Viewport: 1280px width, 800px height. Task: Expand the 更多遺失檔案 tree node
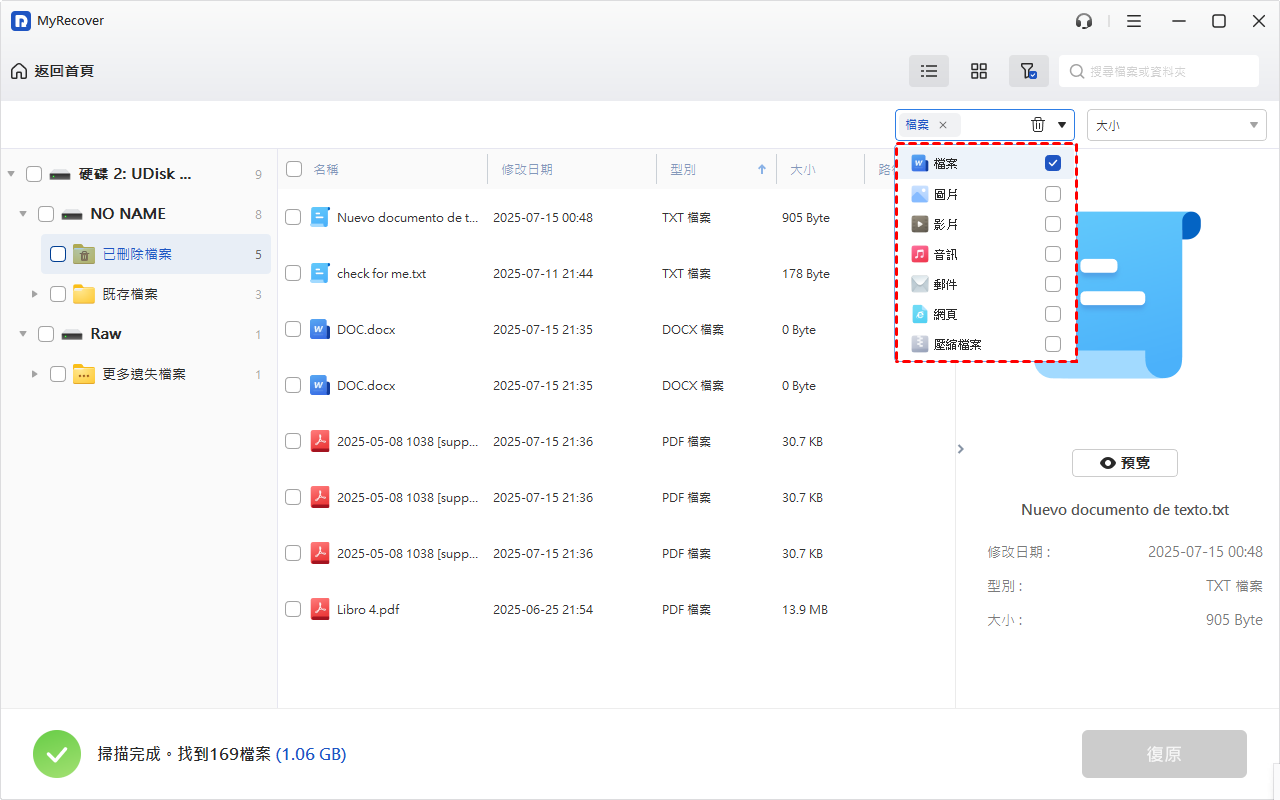tap(35, 374)
